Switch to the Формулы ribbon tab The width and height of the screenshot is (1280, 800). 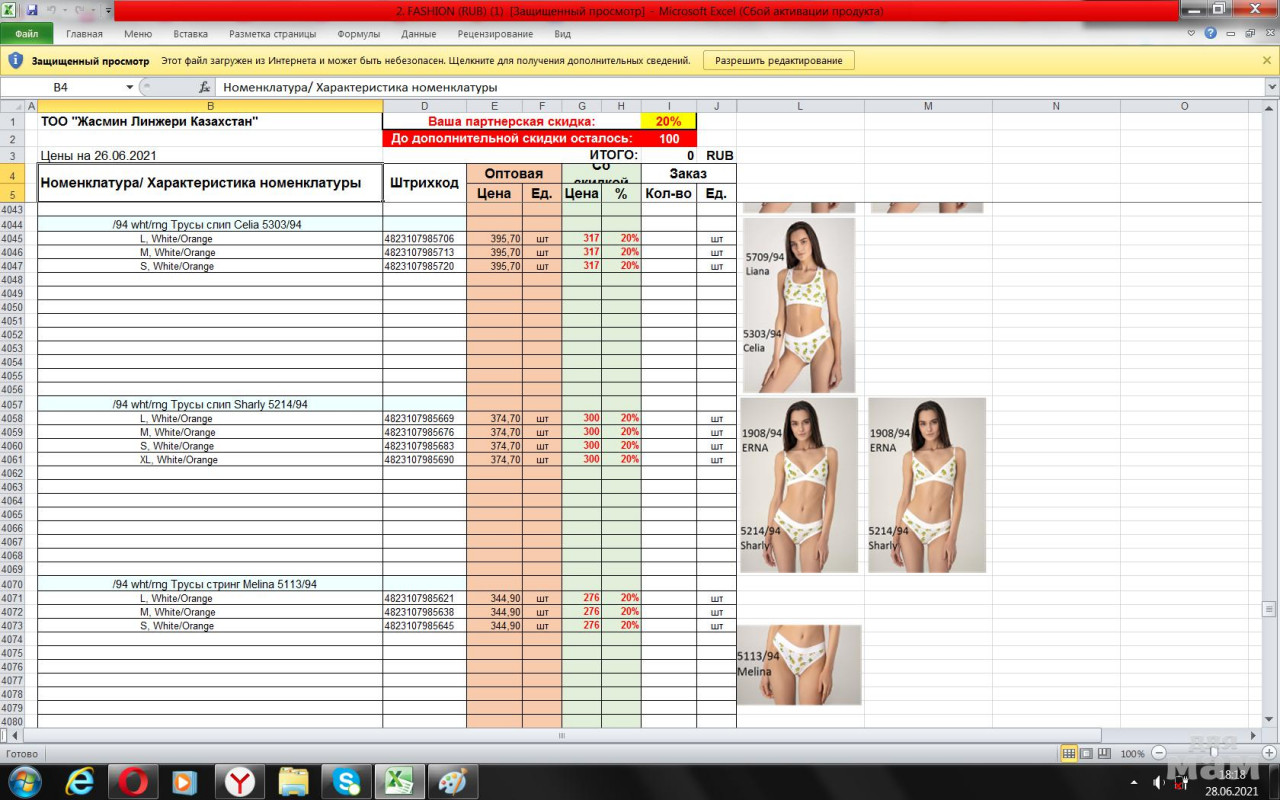[358, 33]
